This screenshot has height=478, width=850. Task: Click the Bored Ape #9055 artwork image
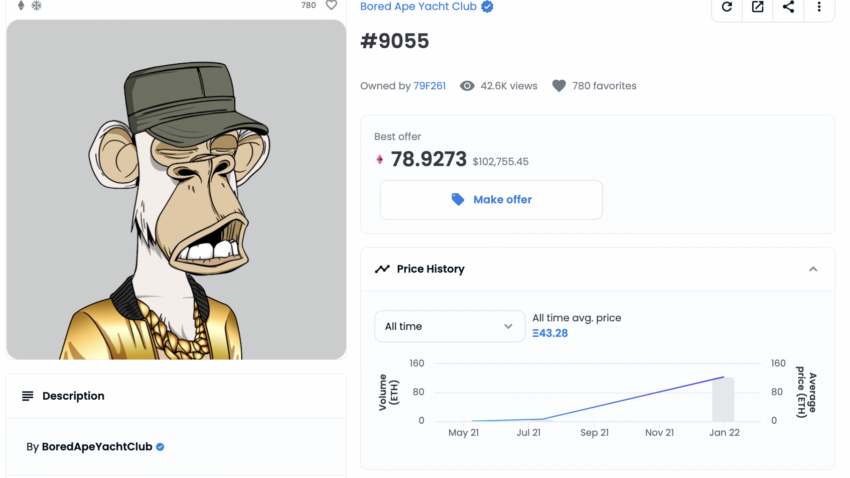(176, 189)
